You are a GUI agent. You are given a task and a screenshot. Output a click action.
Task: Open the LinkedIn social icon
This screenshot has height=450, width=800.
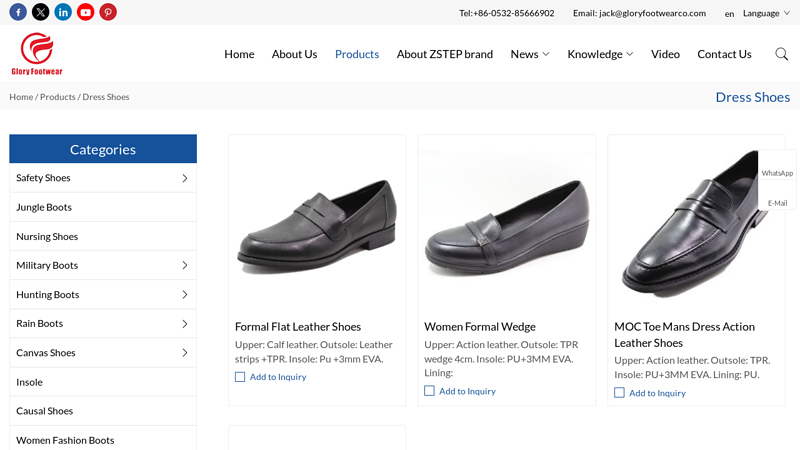click(63, 12)
